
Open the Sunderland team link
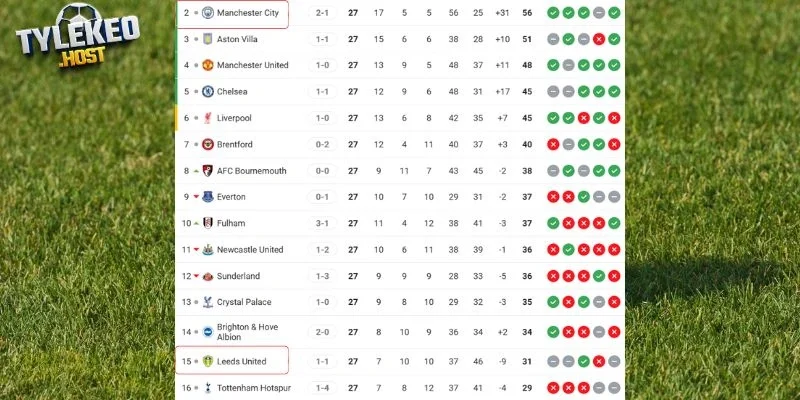pyautogui.click(x=238, y=276)
